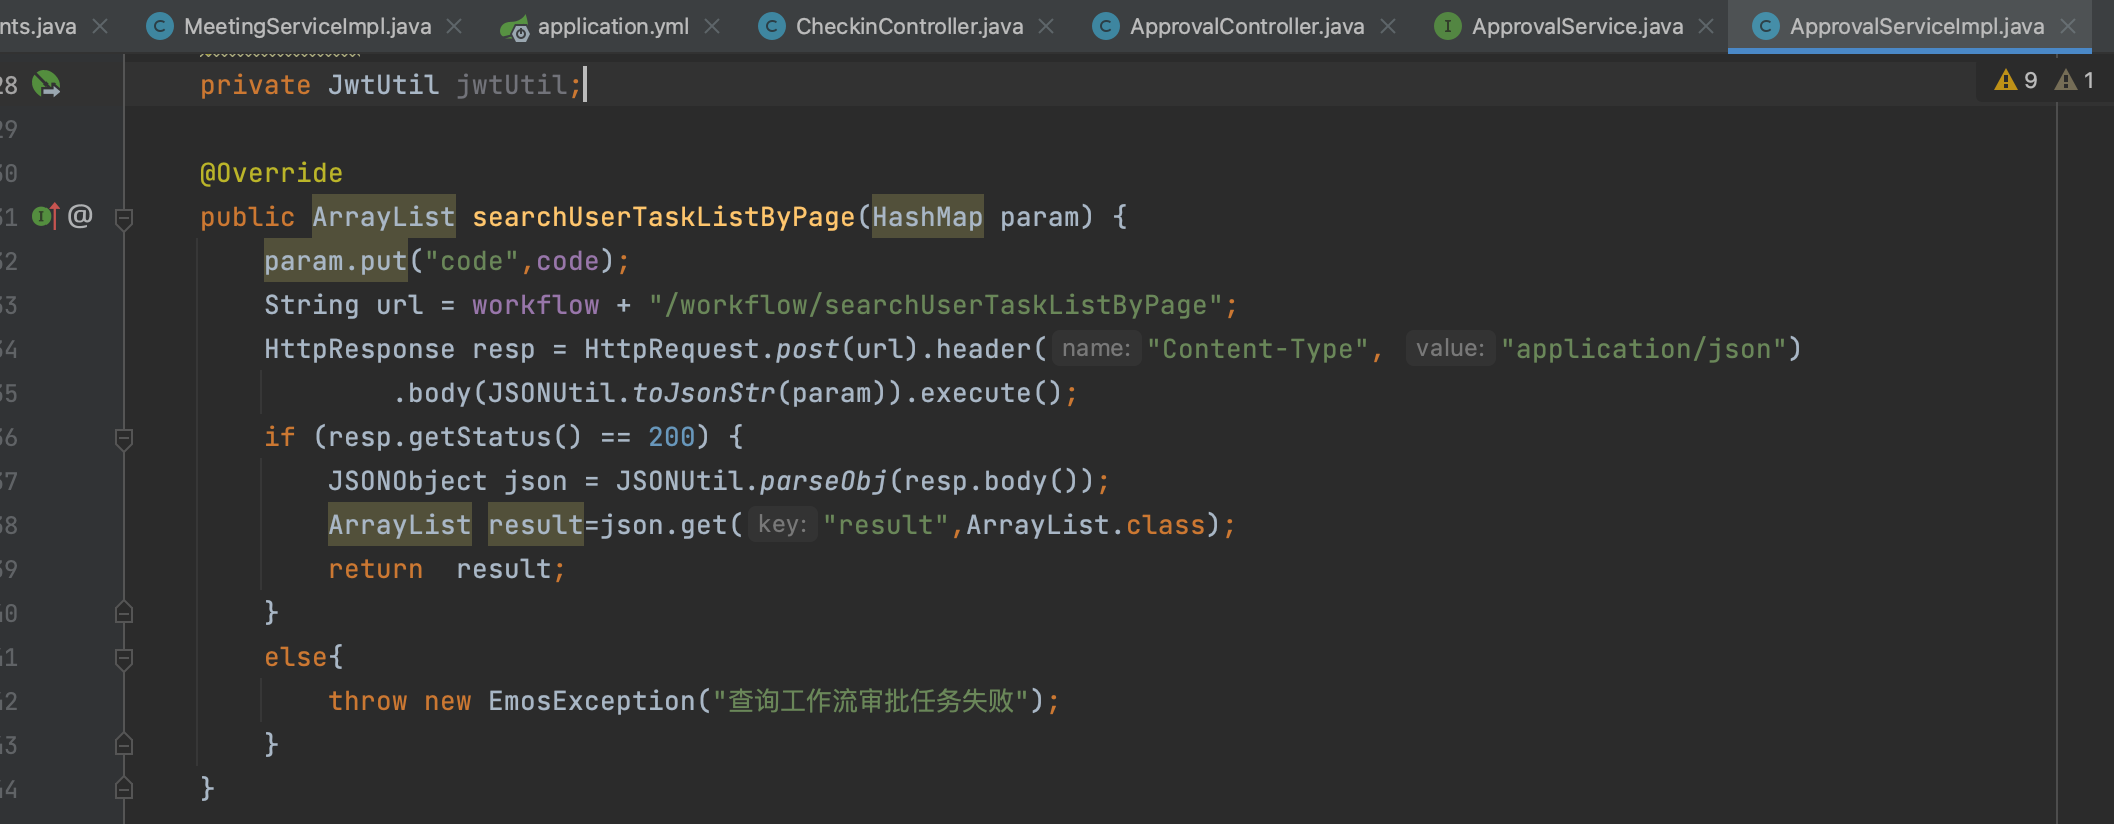Viewport: 2114px width, 824px height.
Task: Click the JwtUtil type name
Action: (x=383, y=85)
